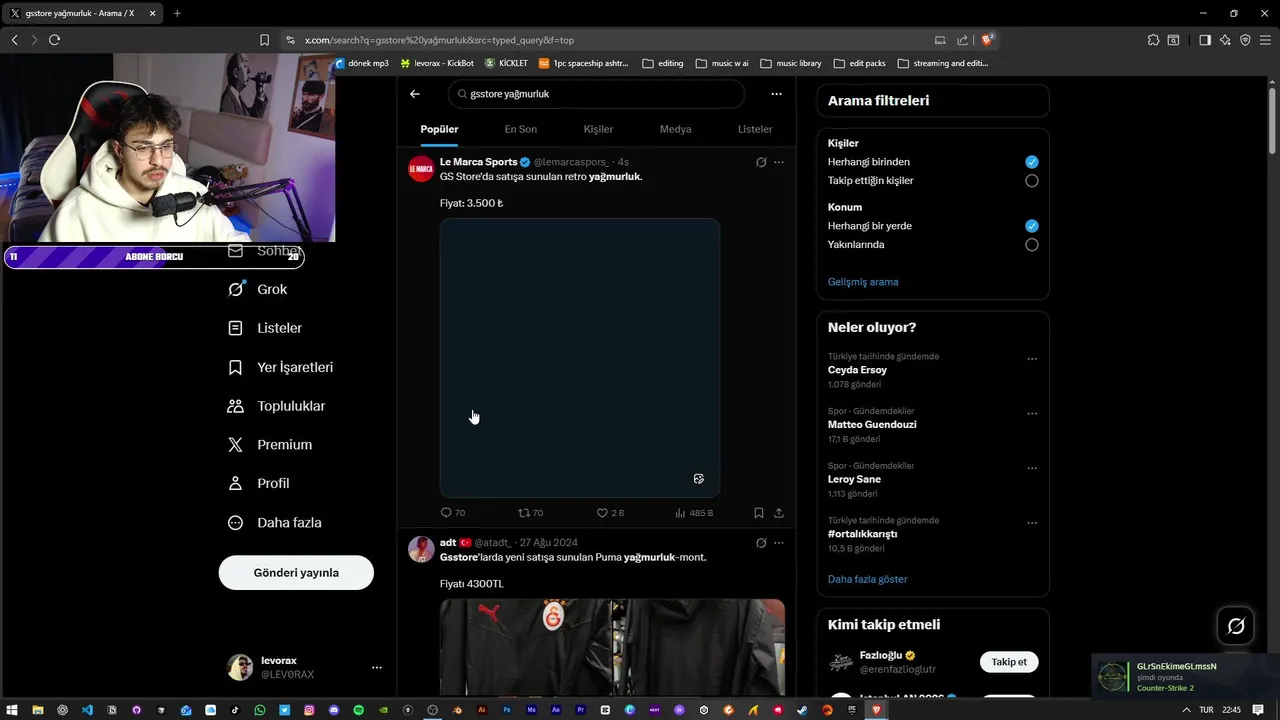Open browser extensions puzzle icon

click(x=1154, y=40)
